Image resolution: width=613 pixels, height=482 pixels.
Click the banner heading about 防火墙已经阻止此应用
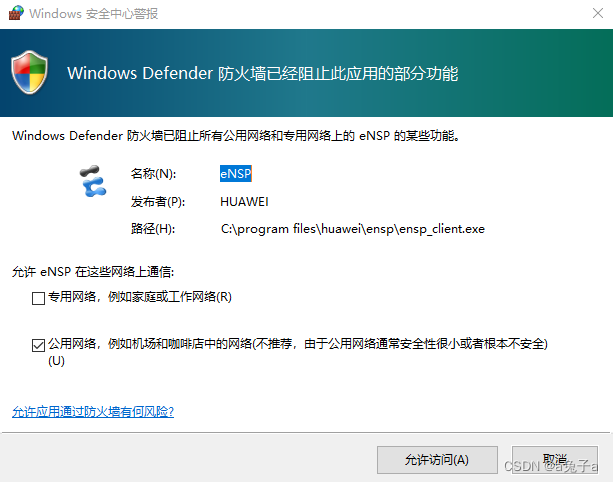[x=262, y=73]
